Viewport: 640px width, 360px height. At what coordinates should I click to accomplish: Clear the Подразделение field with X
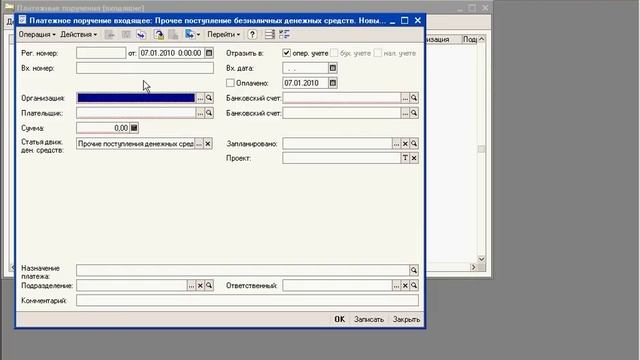200,286
